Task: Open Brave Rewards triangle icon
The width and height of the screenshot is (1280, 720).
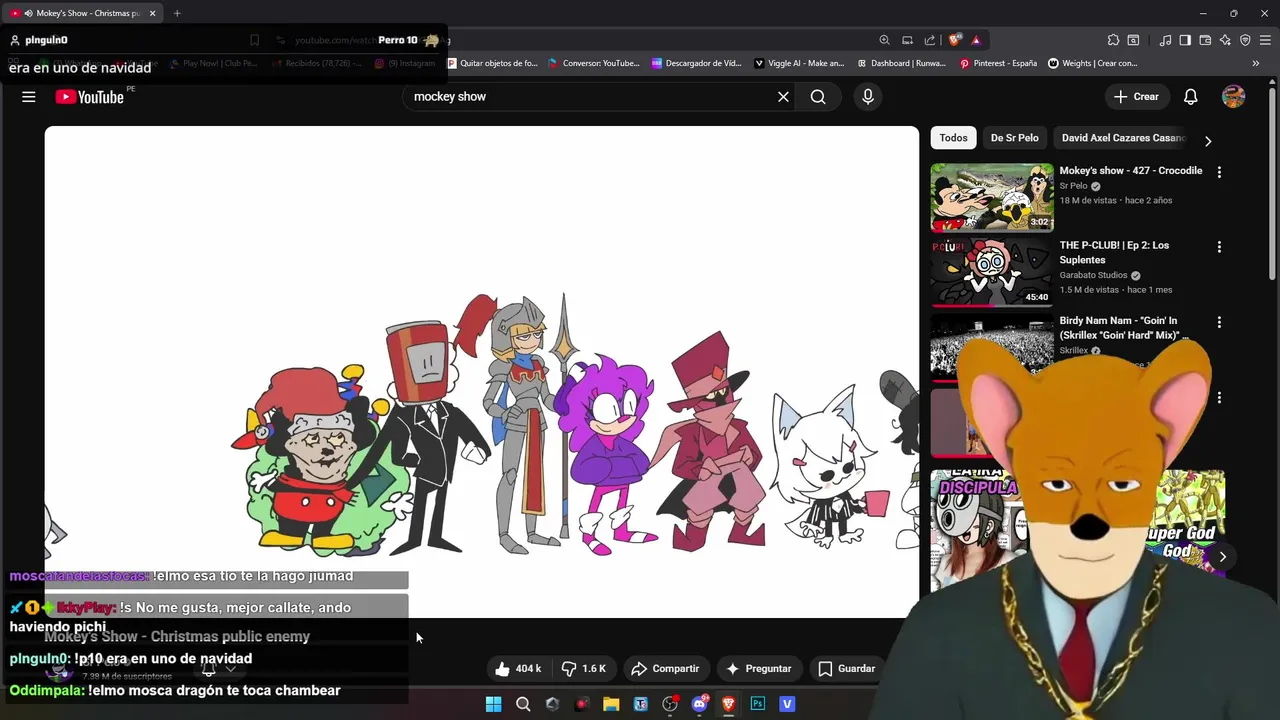Action: 976,40
